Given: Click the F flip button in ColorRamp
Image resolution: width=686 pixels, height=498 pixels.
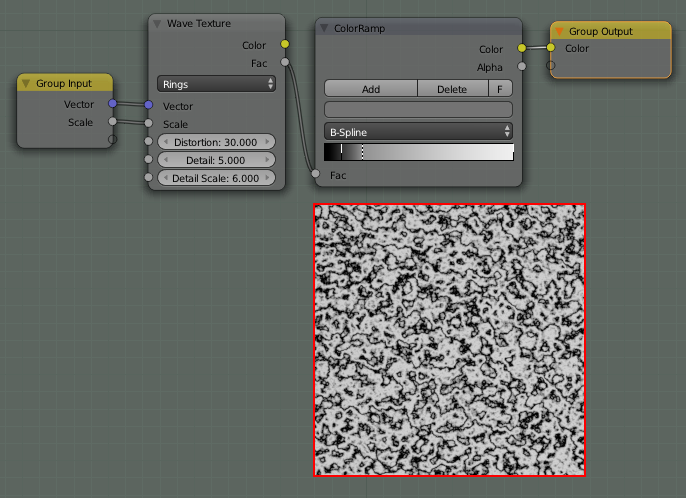Looking at the screenshot, I should (x=500, y=89).
